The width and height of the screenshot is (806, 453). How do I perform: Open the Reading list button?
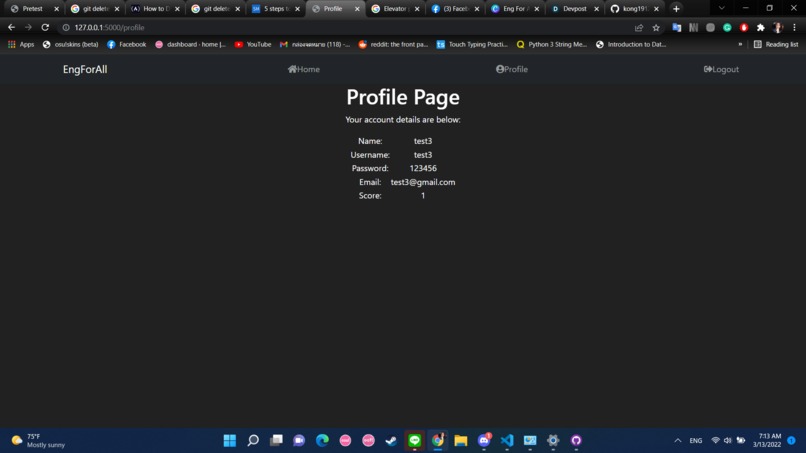[x=776, y=45]
